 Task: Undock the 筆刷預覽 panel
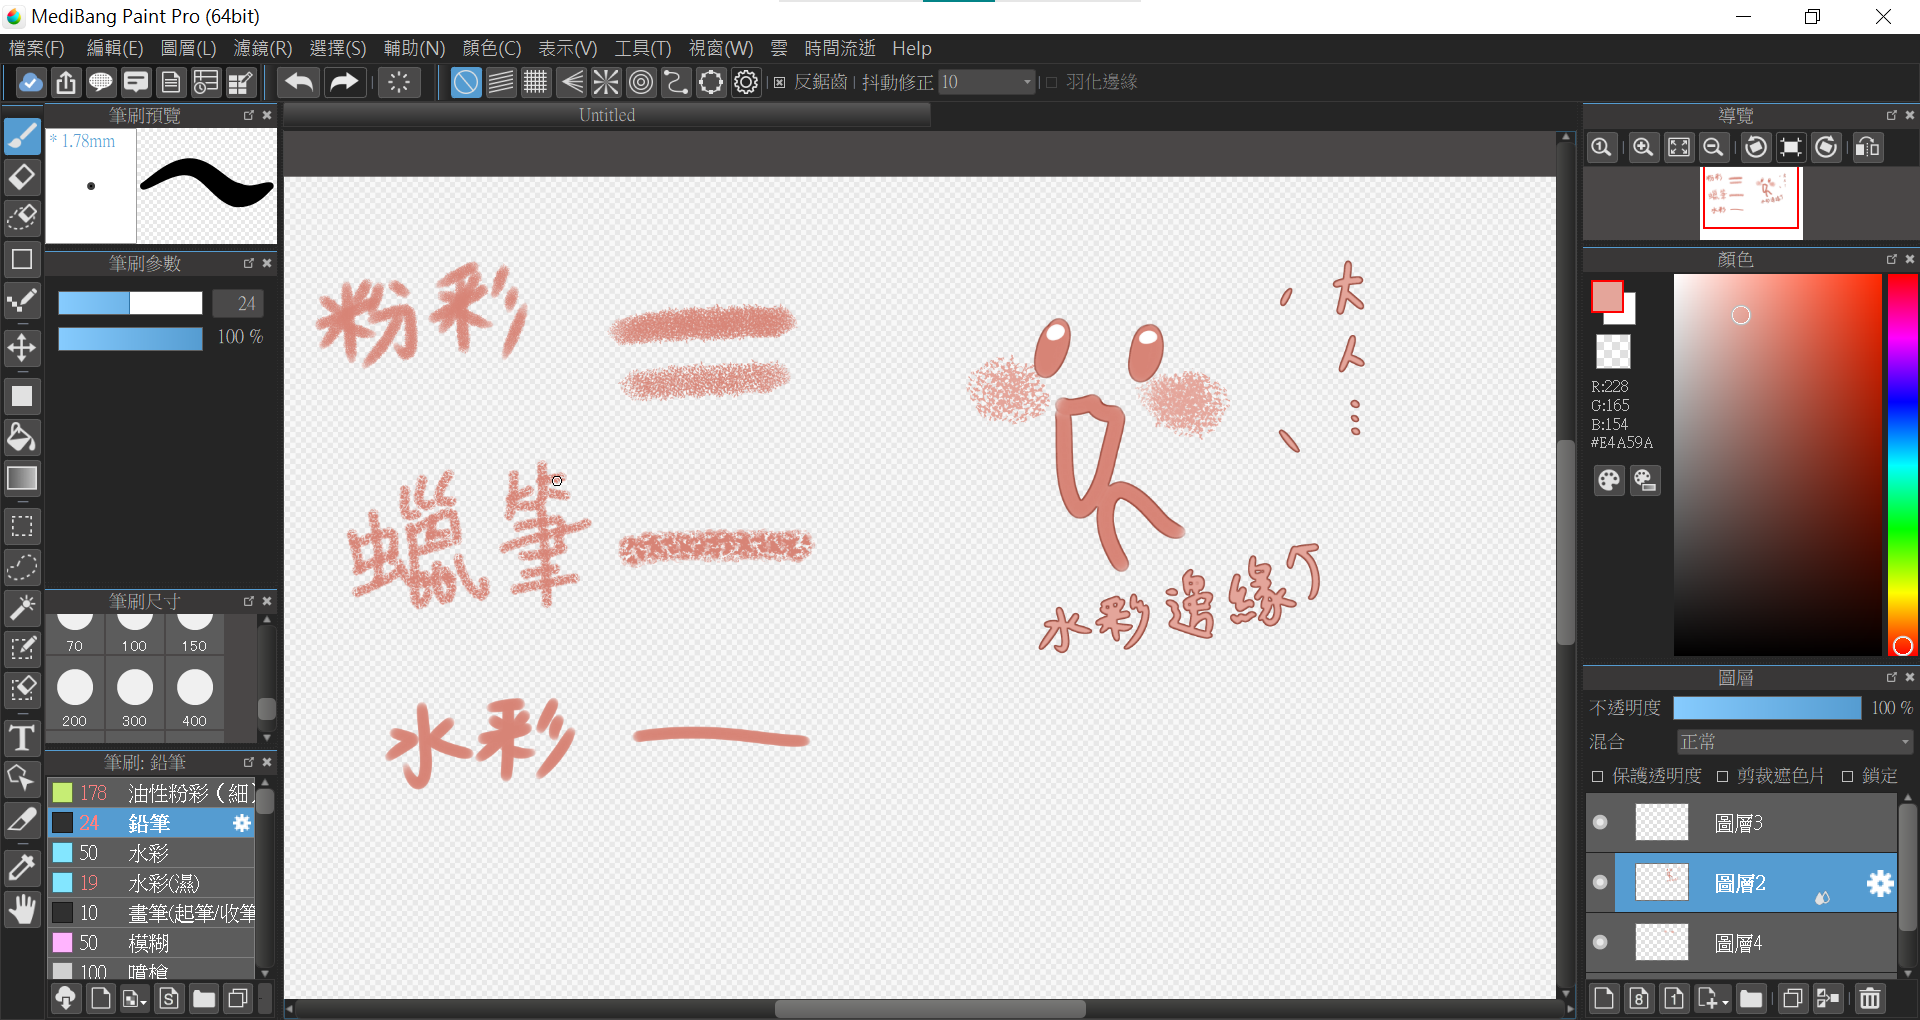(x=248, y=115)
